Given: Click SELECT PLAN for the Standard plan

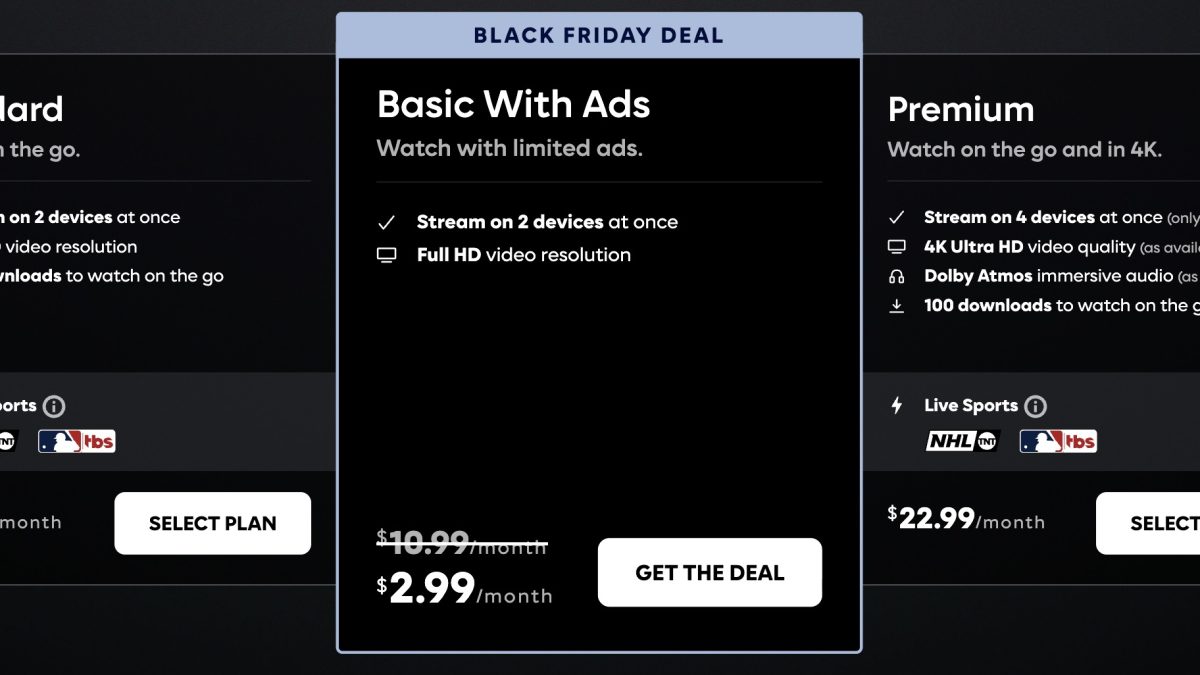Looking at the screenshot, I should click(212, 523).
